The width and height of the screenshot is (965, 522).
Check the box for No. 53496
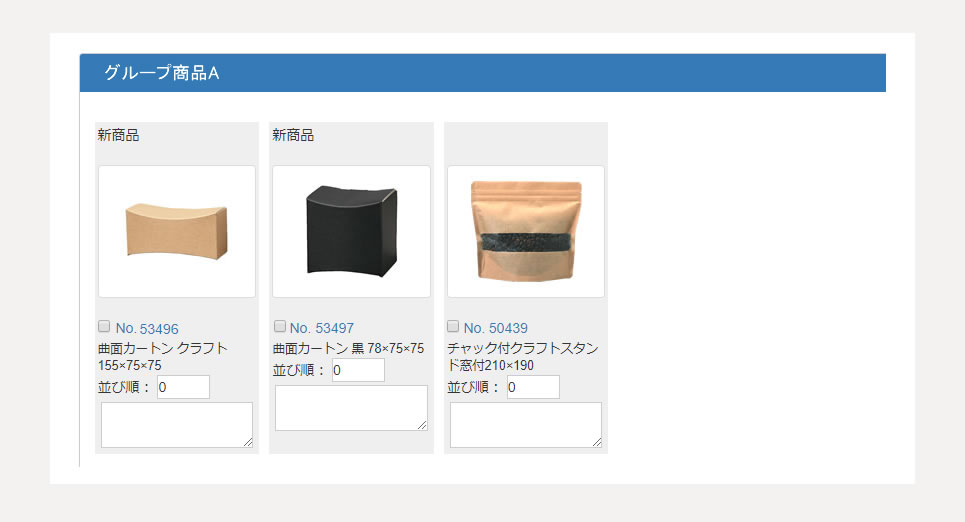(x=104, y=326)
